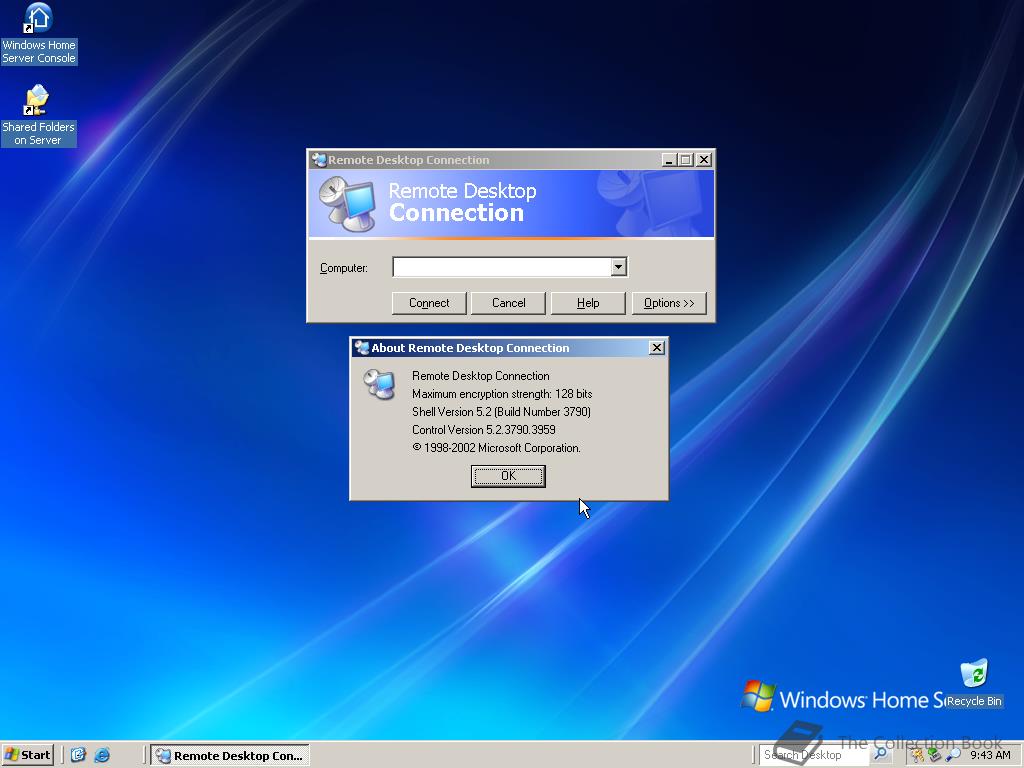The width and height of the screenshot is (1024, 768).
Task: Click the Start button
Action: [x=27, y=755]
